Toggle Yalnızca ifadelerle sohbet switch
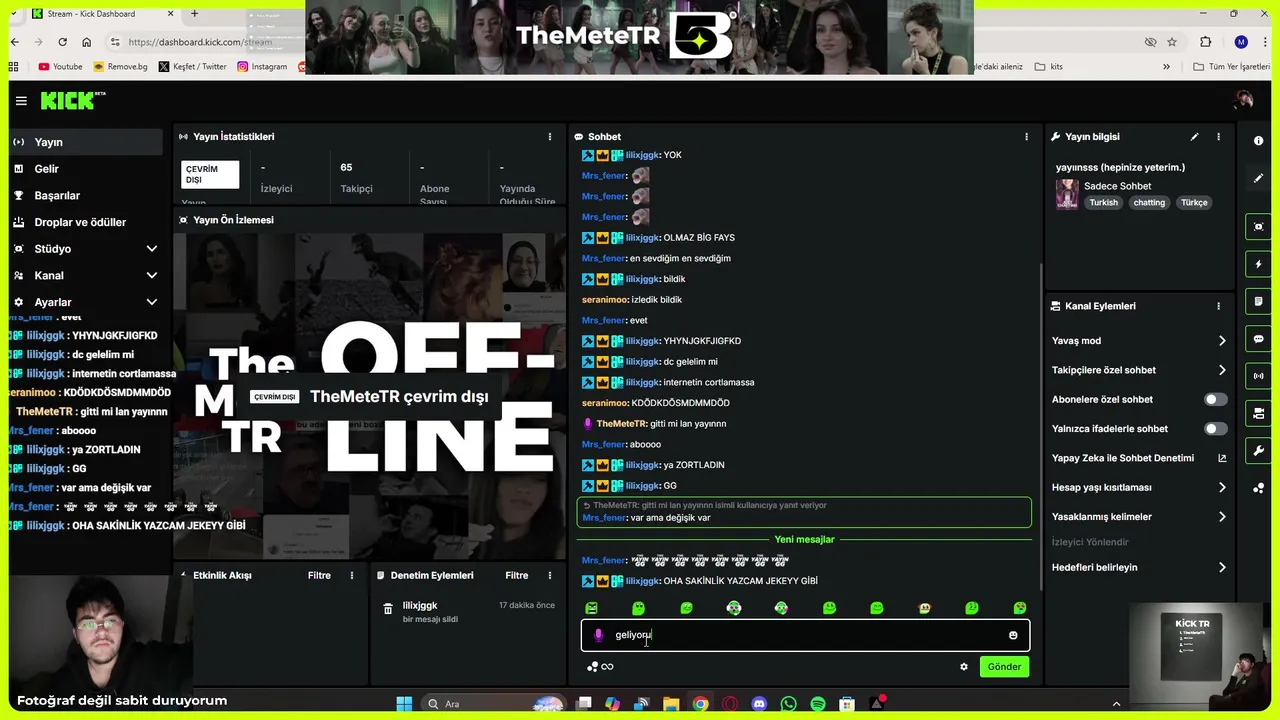This screenshot has width=1280, height=720. (1214, 429)
